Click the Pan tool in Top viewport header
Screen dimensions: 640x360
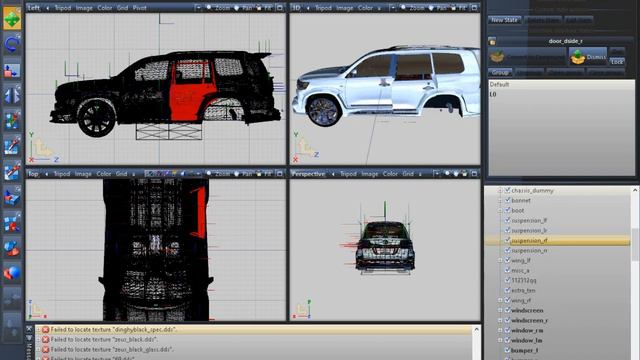tap(244, 174)
